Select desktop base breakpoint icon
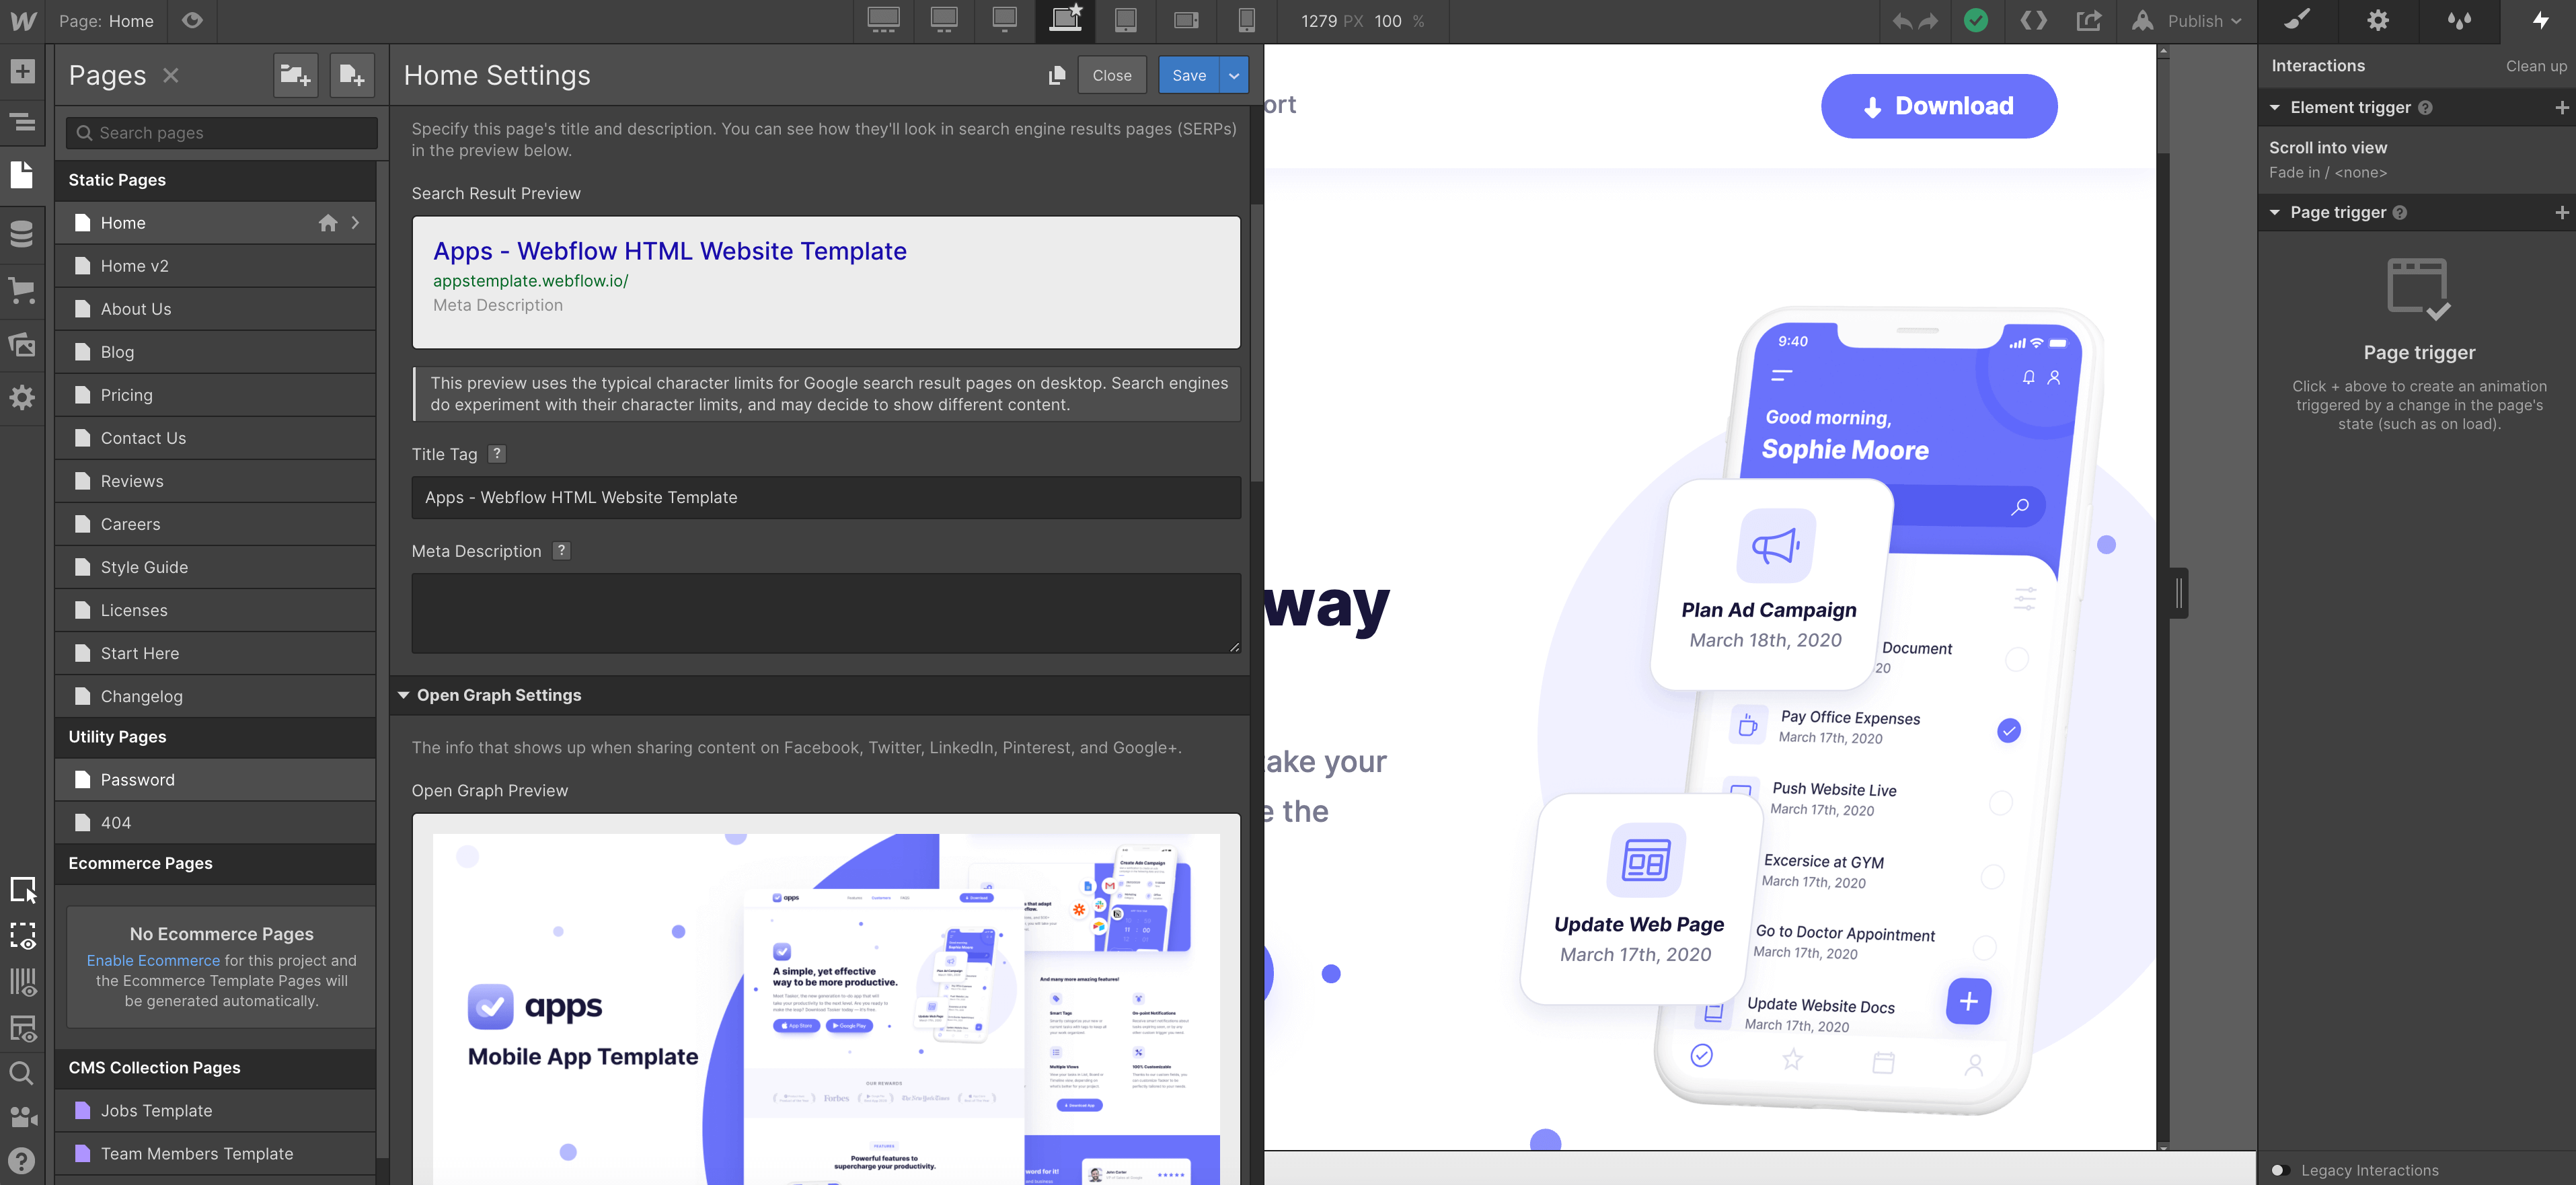Screen dimensions: 2576x1185 tap(1065, 21)
